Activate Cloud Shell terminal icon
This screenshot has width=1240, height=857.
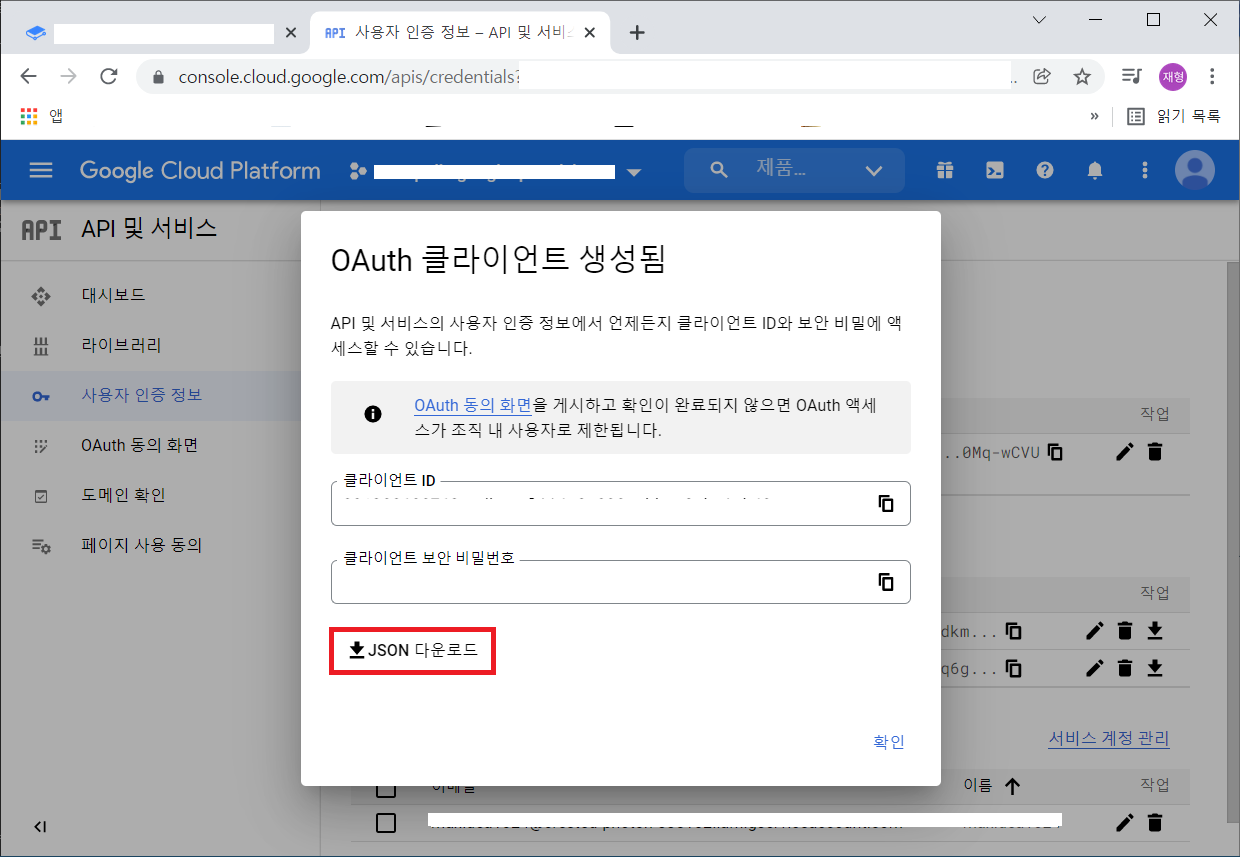tap(995, 170)
